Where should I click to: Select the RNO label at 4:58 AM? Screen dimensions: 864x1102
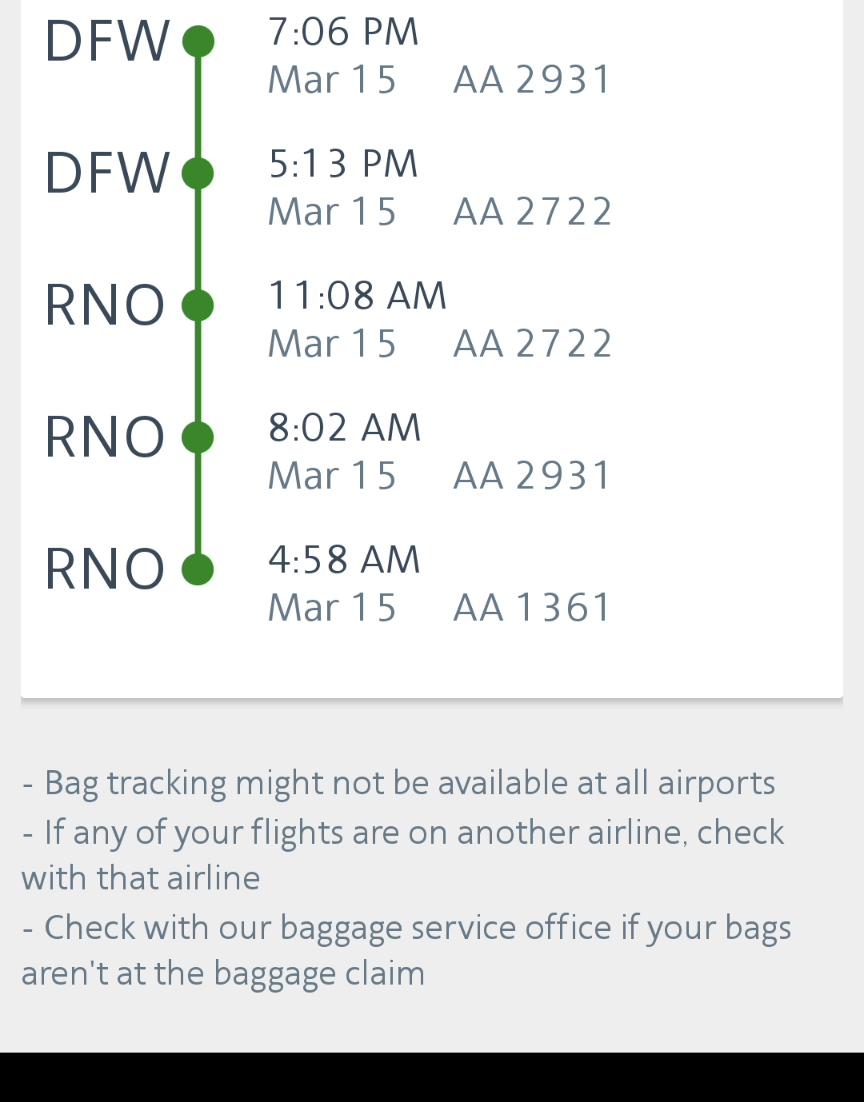[x=105, y=570]
